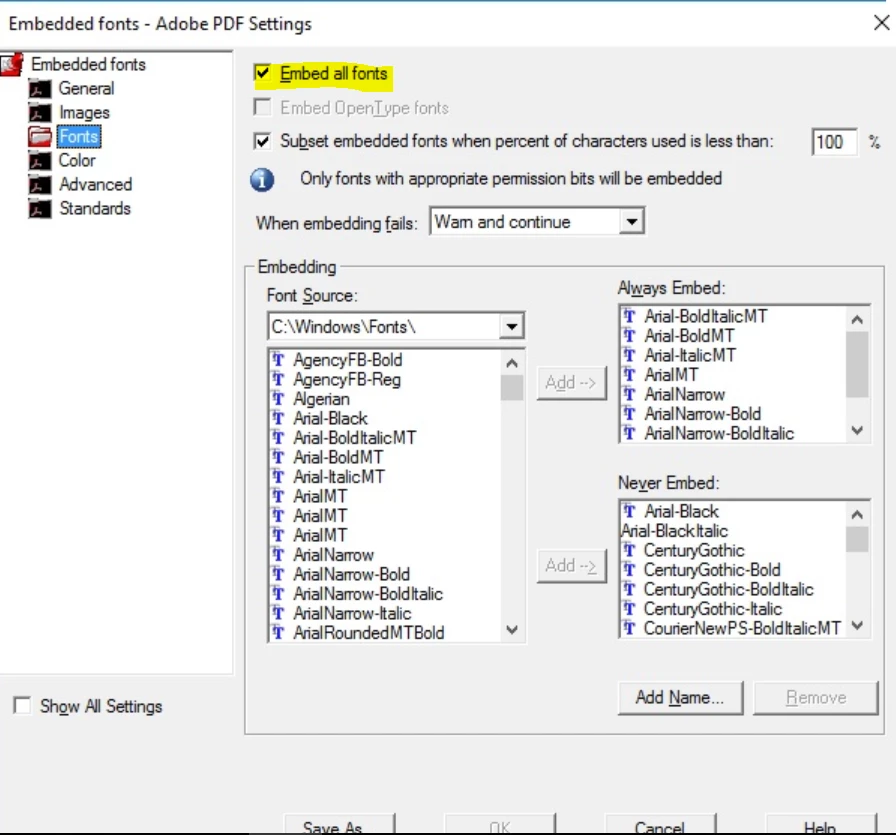Screen dimensions: 896x835
Task: Click the font icon beside Algerian
Action: [x=278, y=398]
